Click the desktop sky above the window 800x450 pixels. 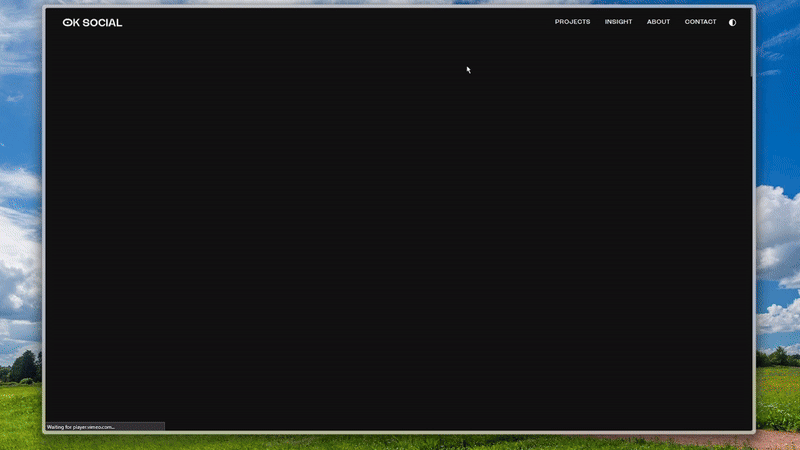pyautogui.click(x=400, y=2)
